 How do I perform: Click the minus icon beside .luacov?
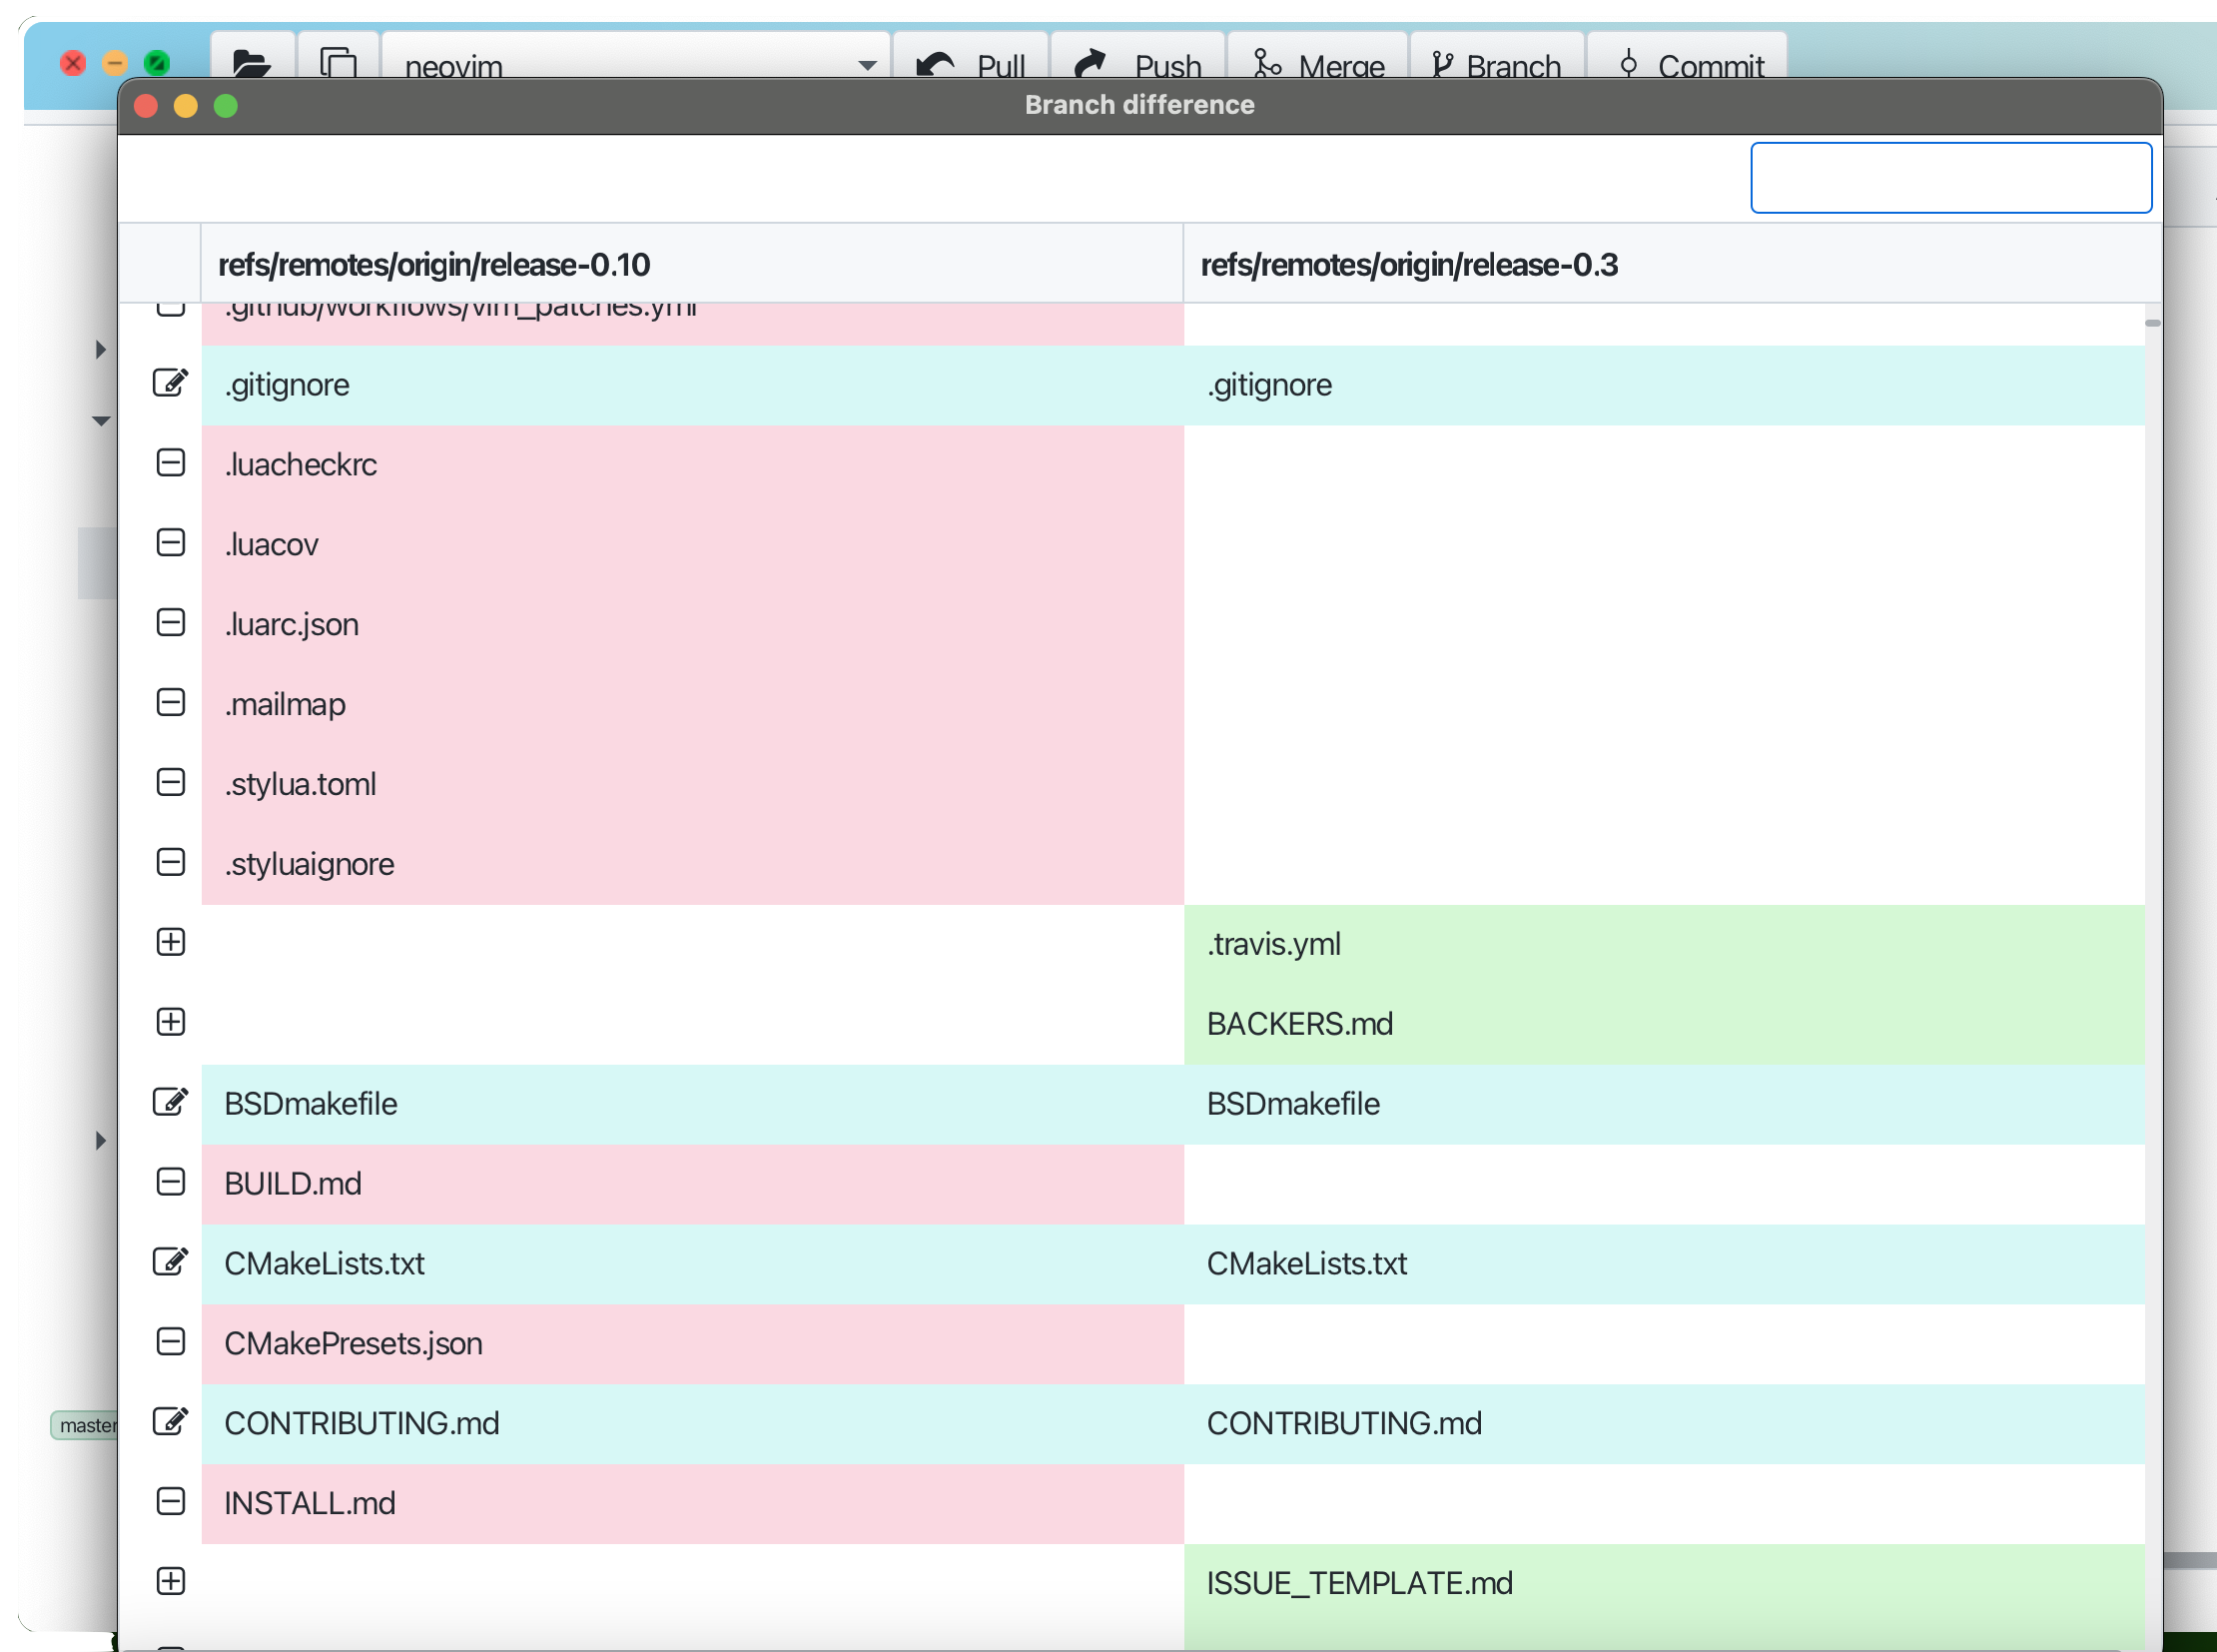[x=171, y=543]
